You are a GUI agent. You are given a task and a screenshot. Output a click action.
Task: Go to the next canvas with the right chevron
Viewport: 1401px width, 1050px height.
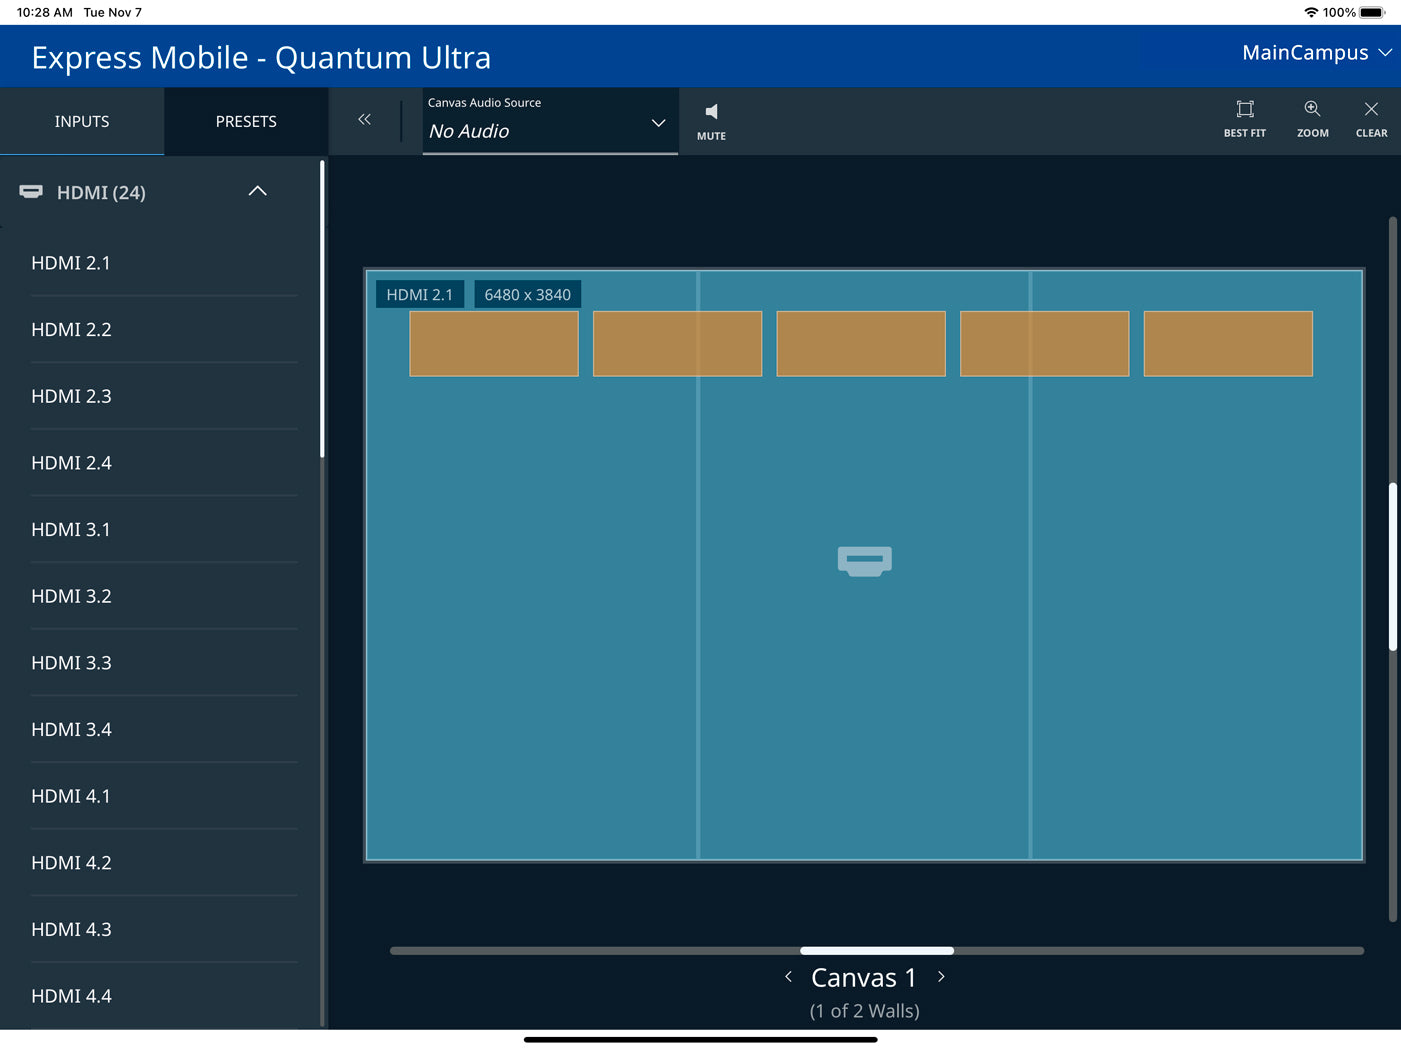click(941, 977)
